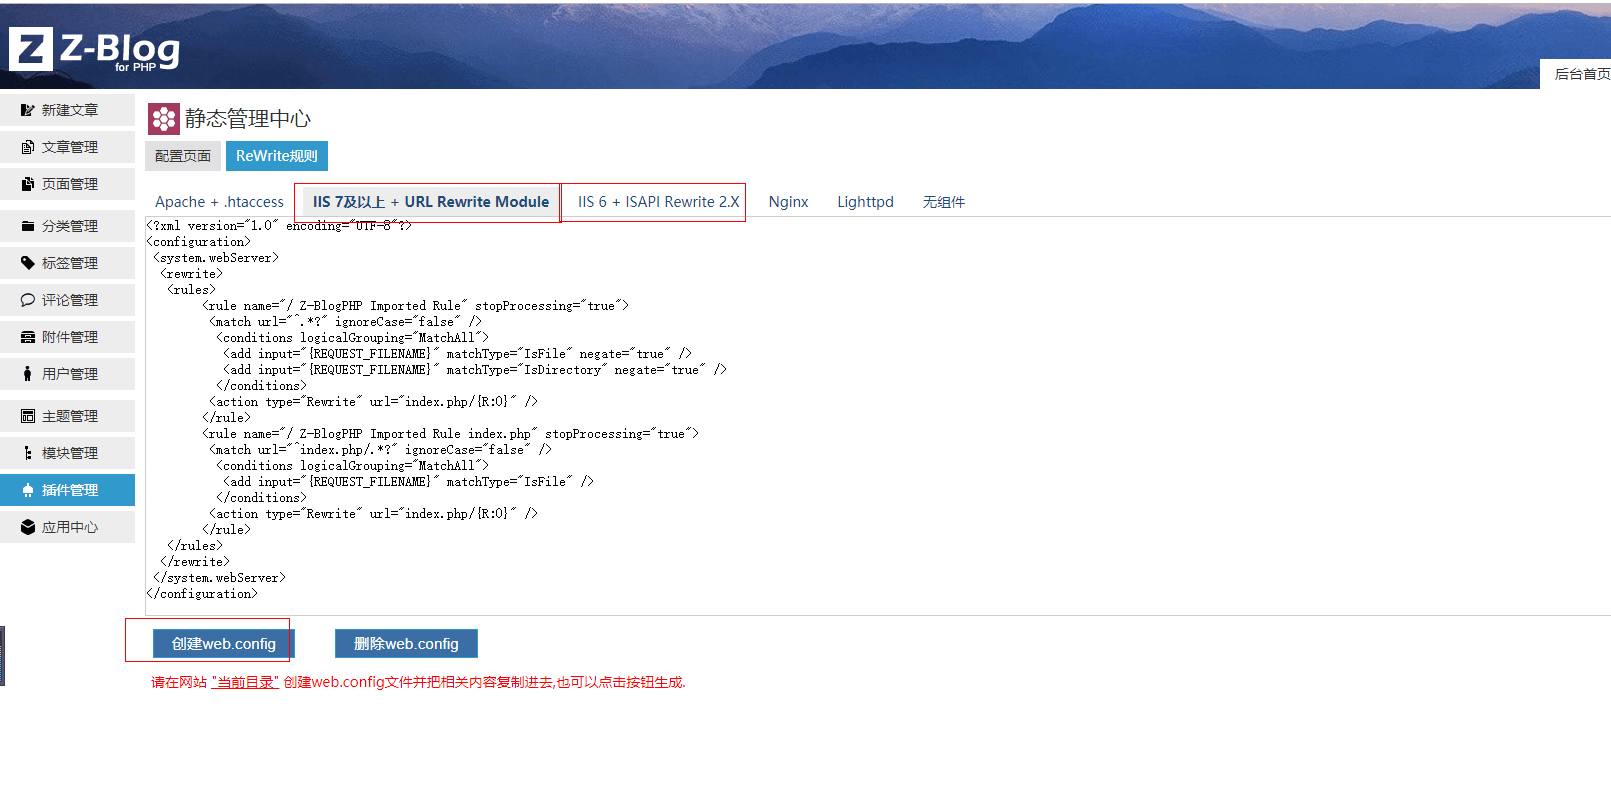Open 主题管理 in the sidebar
Image resolution: width=1611 pixels, height=790 pixels.
(x=67, y=416)
